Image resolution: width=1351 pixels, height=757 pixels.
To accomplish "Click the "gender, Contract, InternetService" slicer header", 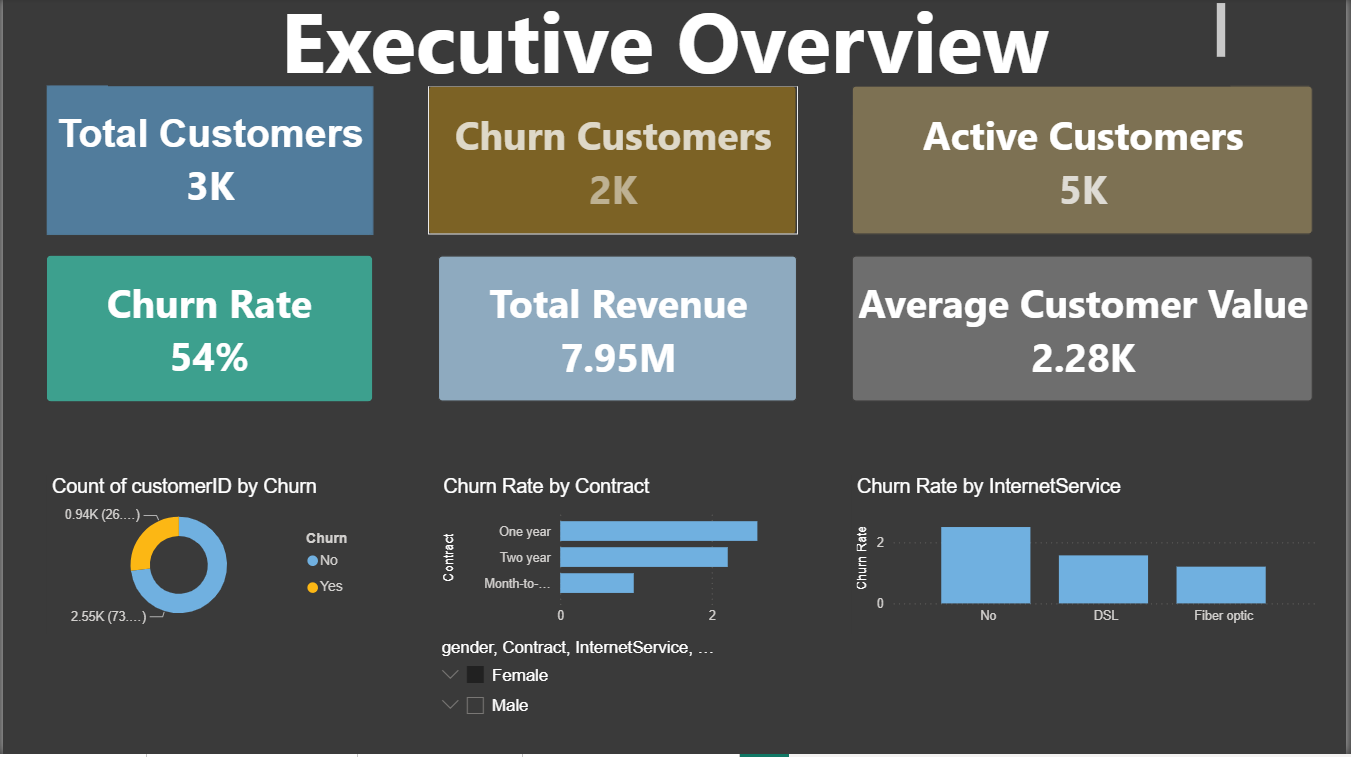I will [x=578, y=648].
